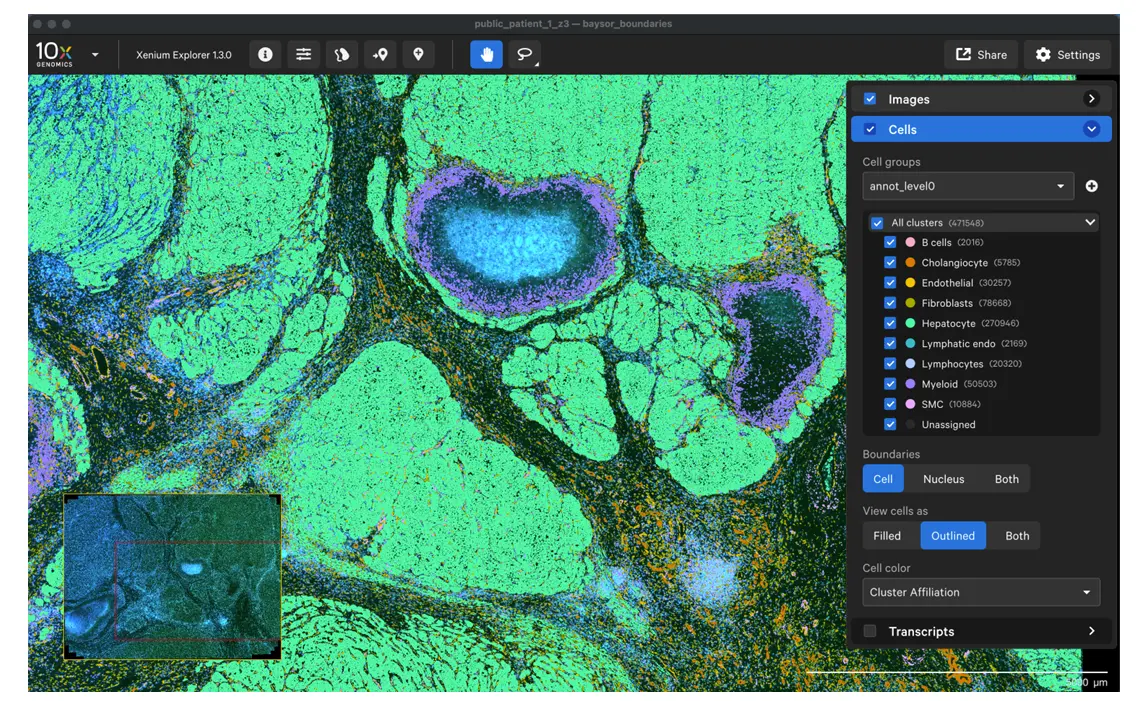Collapse the Cells panel chevron
This screenshot has width=1136, height=701.
coord(1091,129)
